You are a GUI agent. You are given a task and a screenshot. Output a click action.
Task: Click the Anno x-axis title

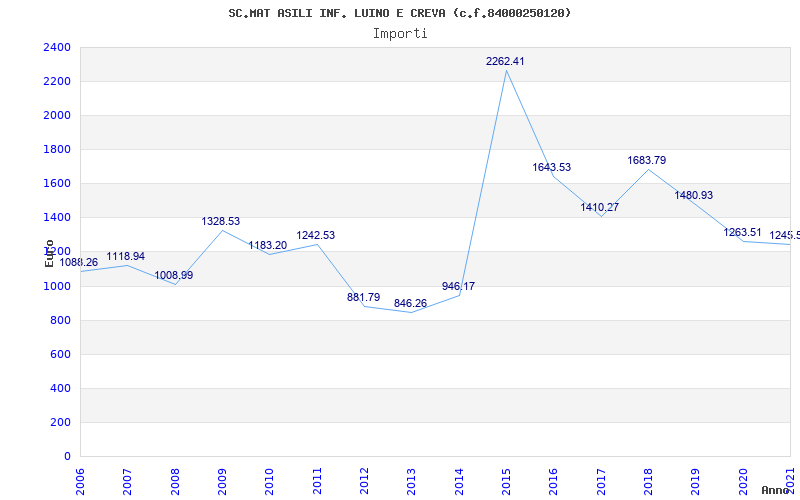click(x=774, y=490)
